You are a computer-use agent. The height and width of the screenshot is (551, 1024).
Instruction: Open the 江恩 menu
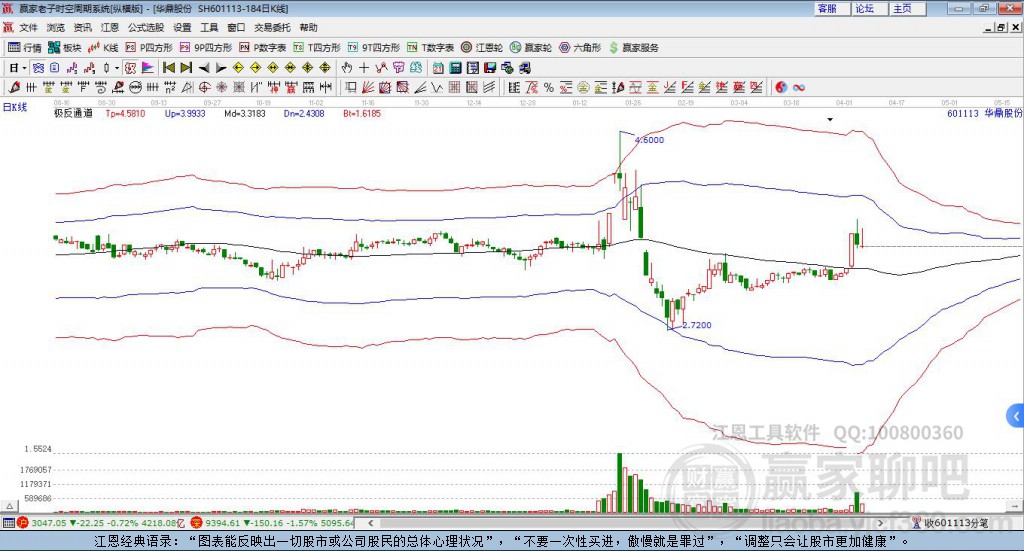click(110, 27)
